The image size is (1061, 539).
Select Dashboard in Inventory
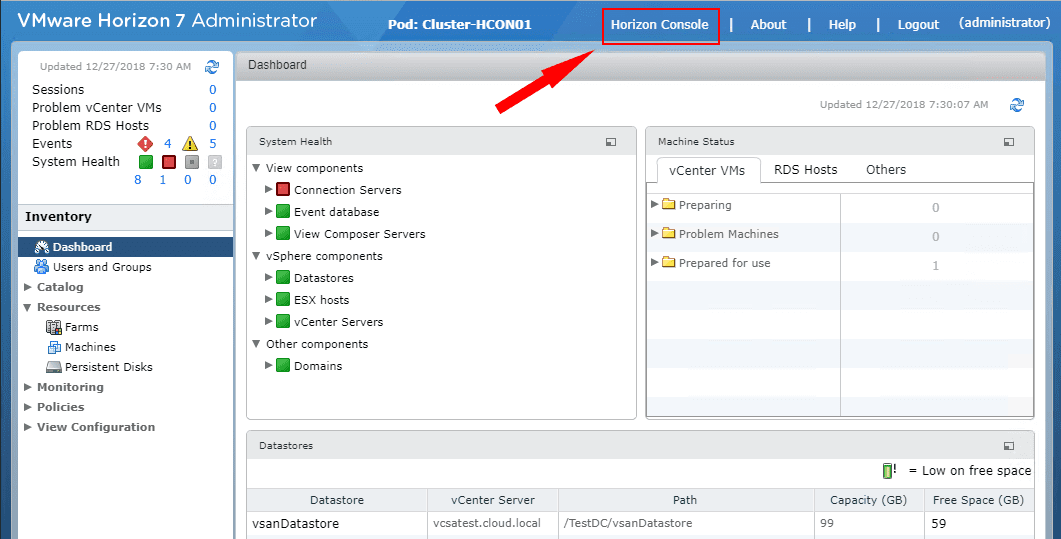[125, 247]
